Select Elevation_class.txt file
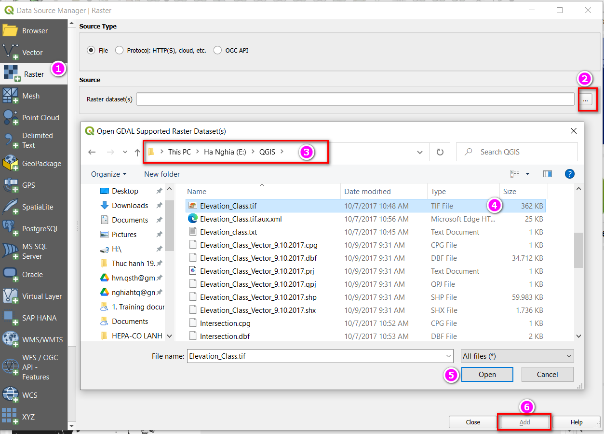 pyautogui.click(x=365, y=232)
